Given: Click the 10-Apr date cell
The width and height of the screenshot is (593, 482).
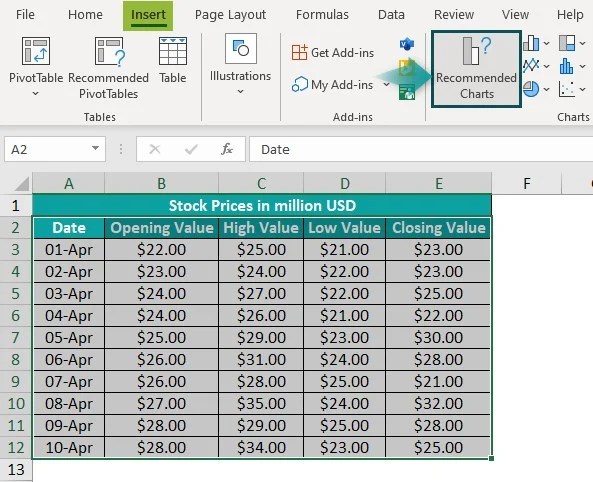Looking at the screenshot, I should (69, 448).
